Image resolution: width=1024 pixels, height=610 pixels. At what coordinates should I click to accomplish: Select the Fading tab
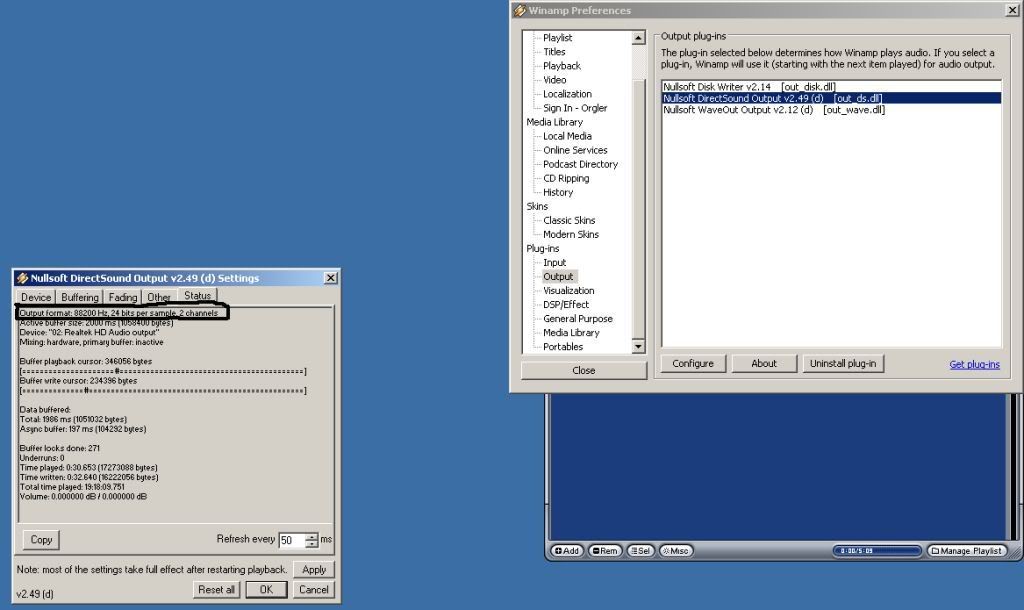[x=123, y=297]
